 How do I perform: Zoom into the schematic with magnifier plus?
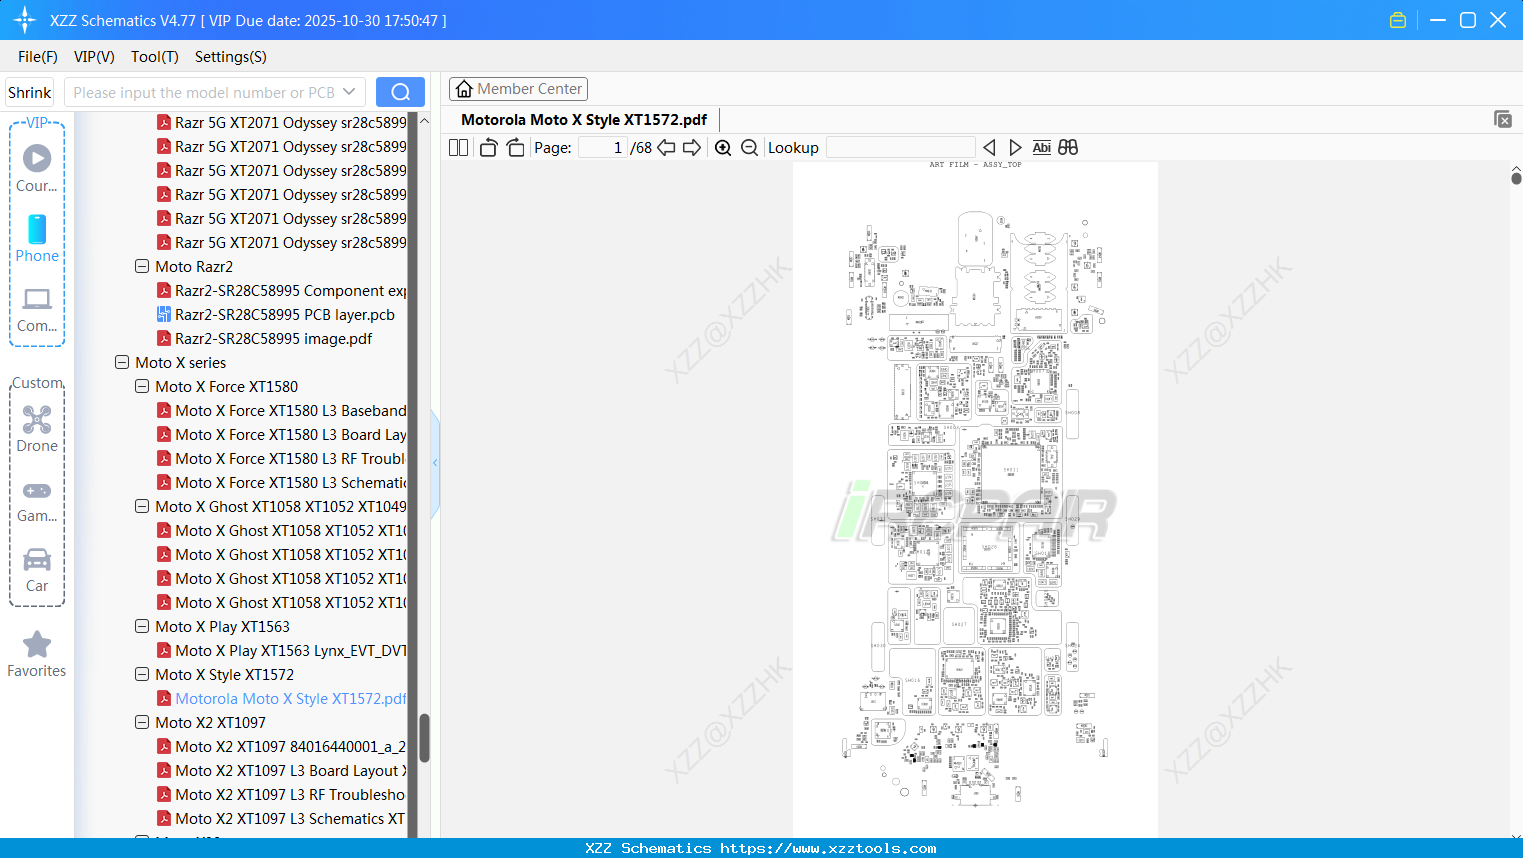(722, 147)
